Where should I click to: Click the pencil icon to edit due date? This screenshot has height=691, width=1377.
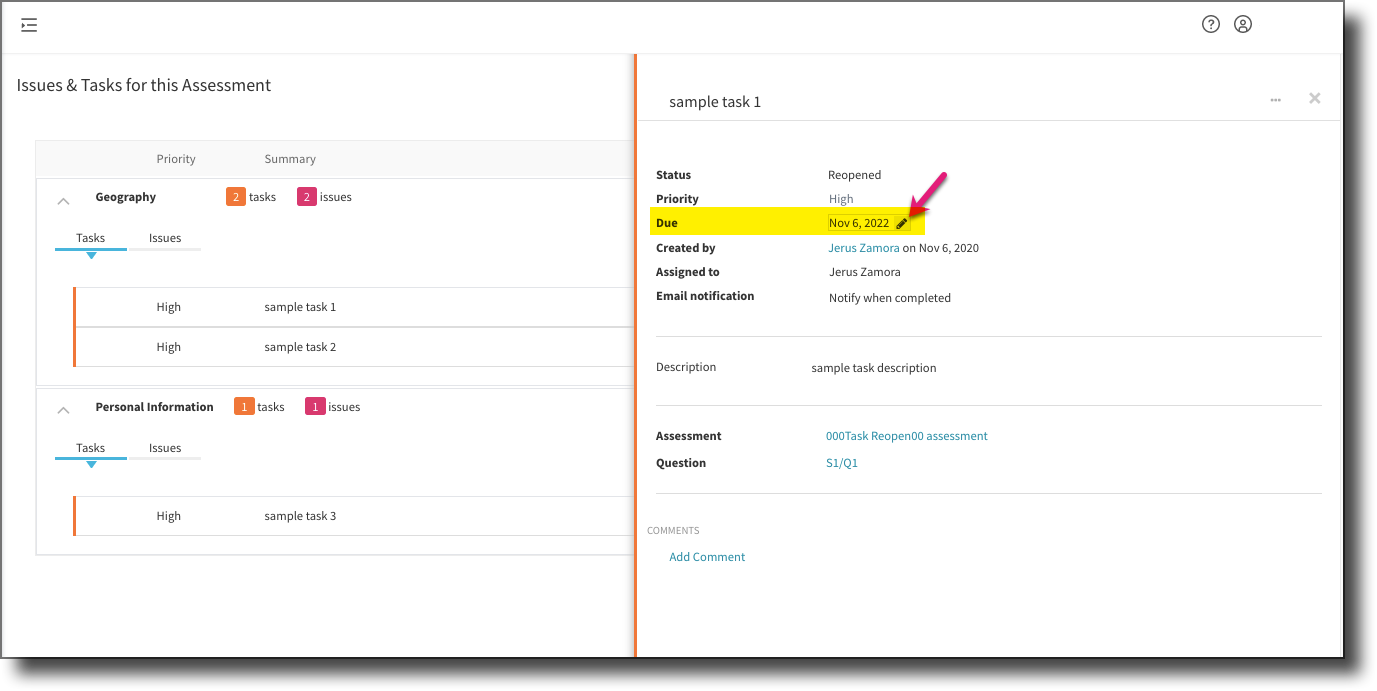point(901,224)
